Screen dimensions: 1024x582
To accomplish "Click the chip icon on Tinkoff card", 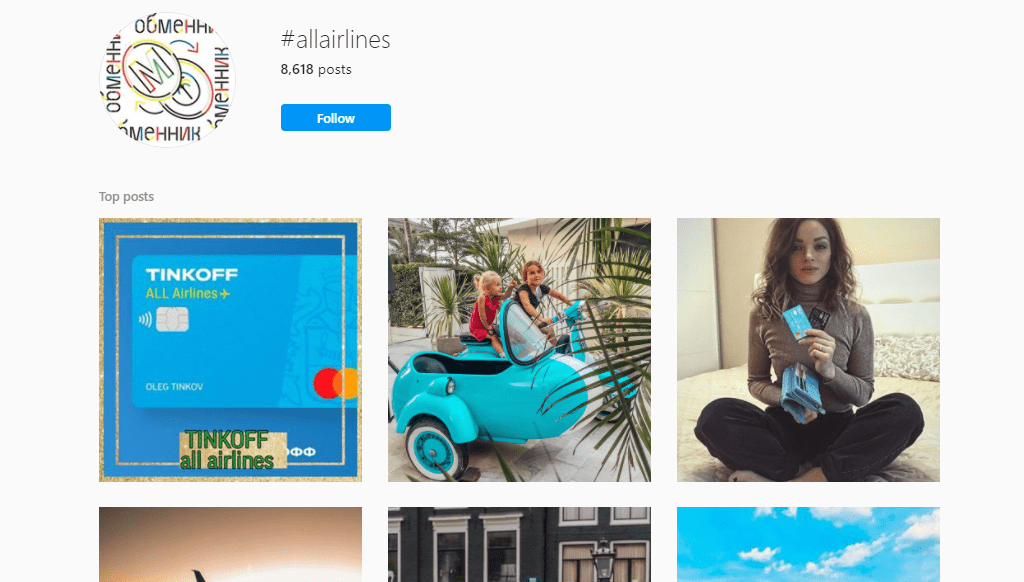I will pyautogui.click(x=172, y=319).
